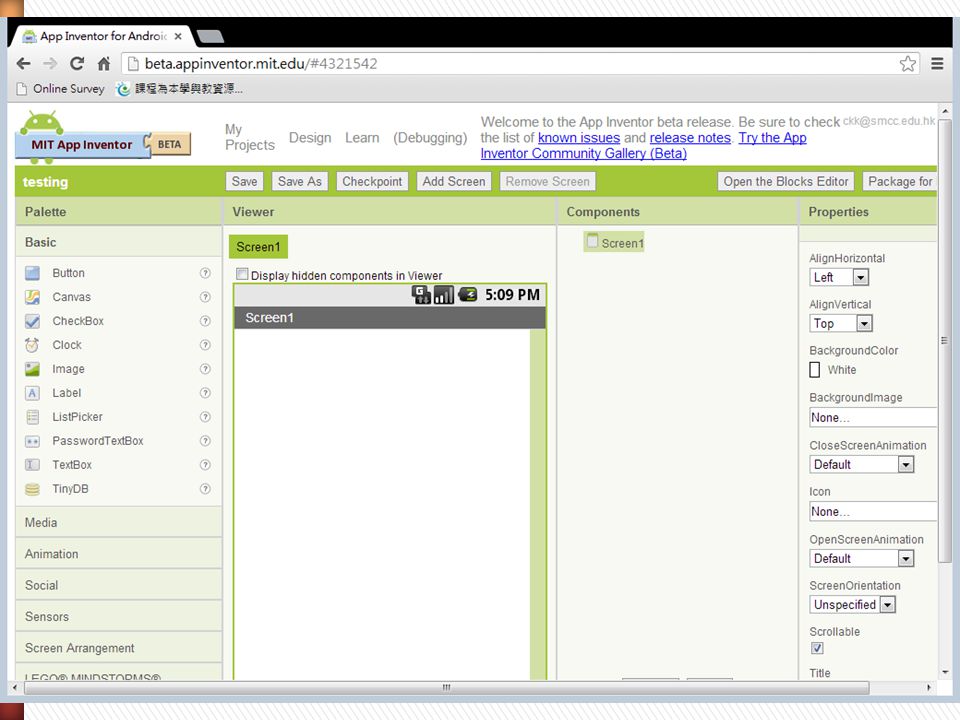Open the AlignHorizontal dropdown
The height and width of the screenshot is (720, 960).
pyautogui.click(x=839, y=277)
